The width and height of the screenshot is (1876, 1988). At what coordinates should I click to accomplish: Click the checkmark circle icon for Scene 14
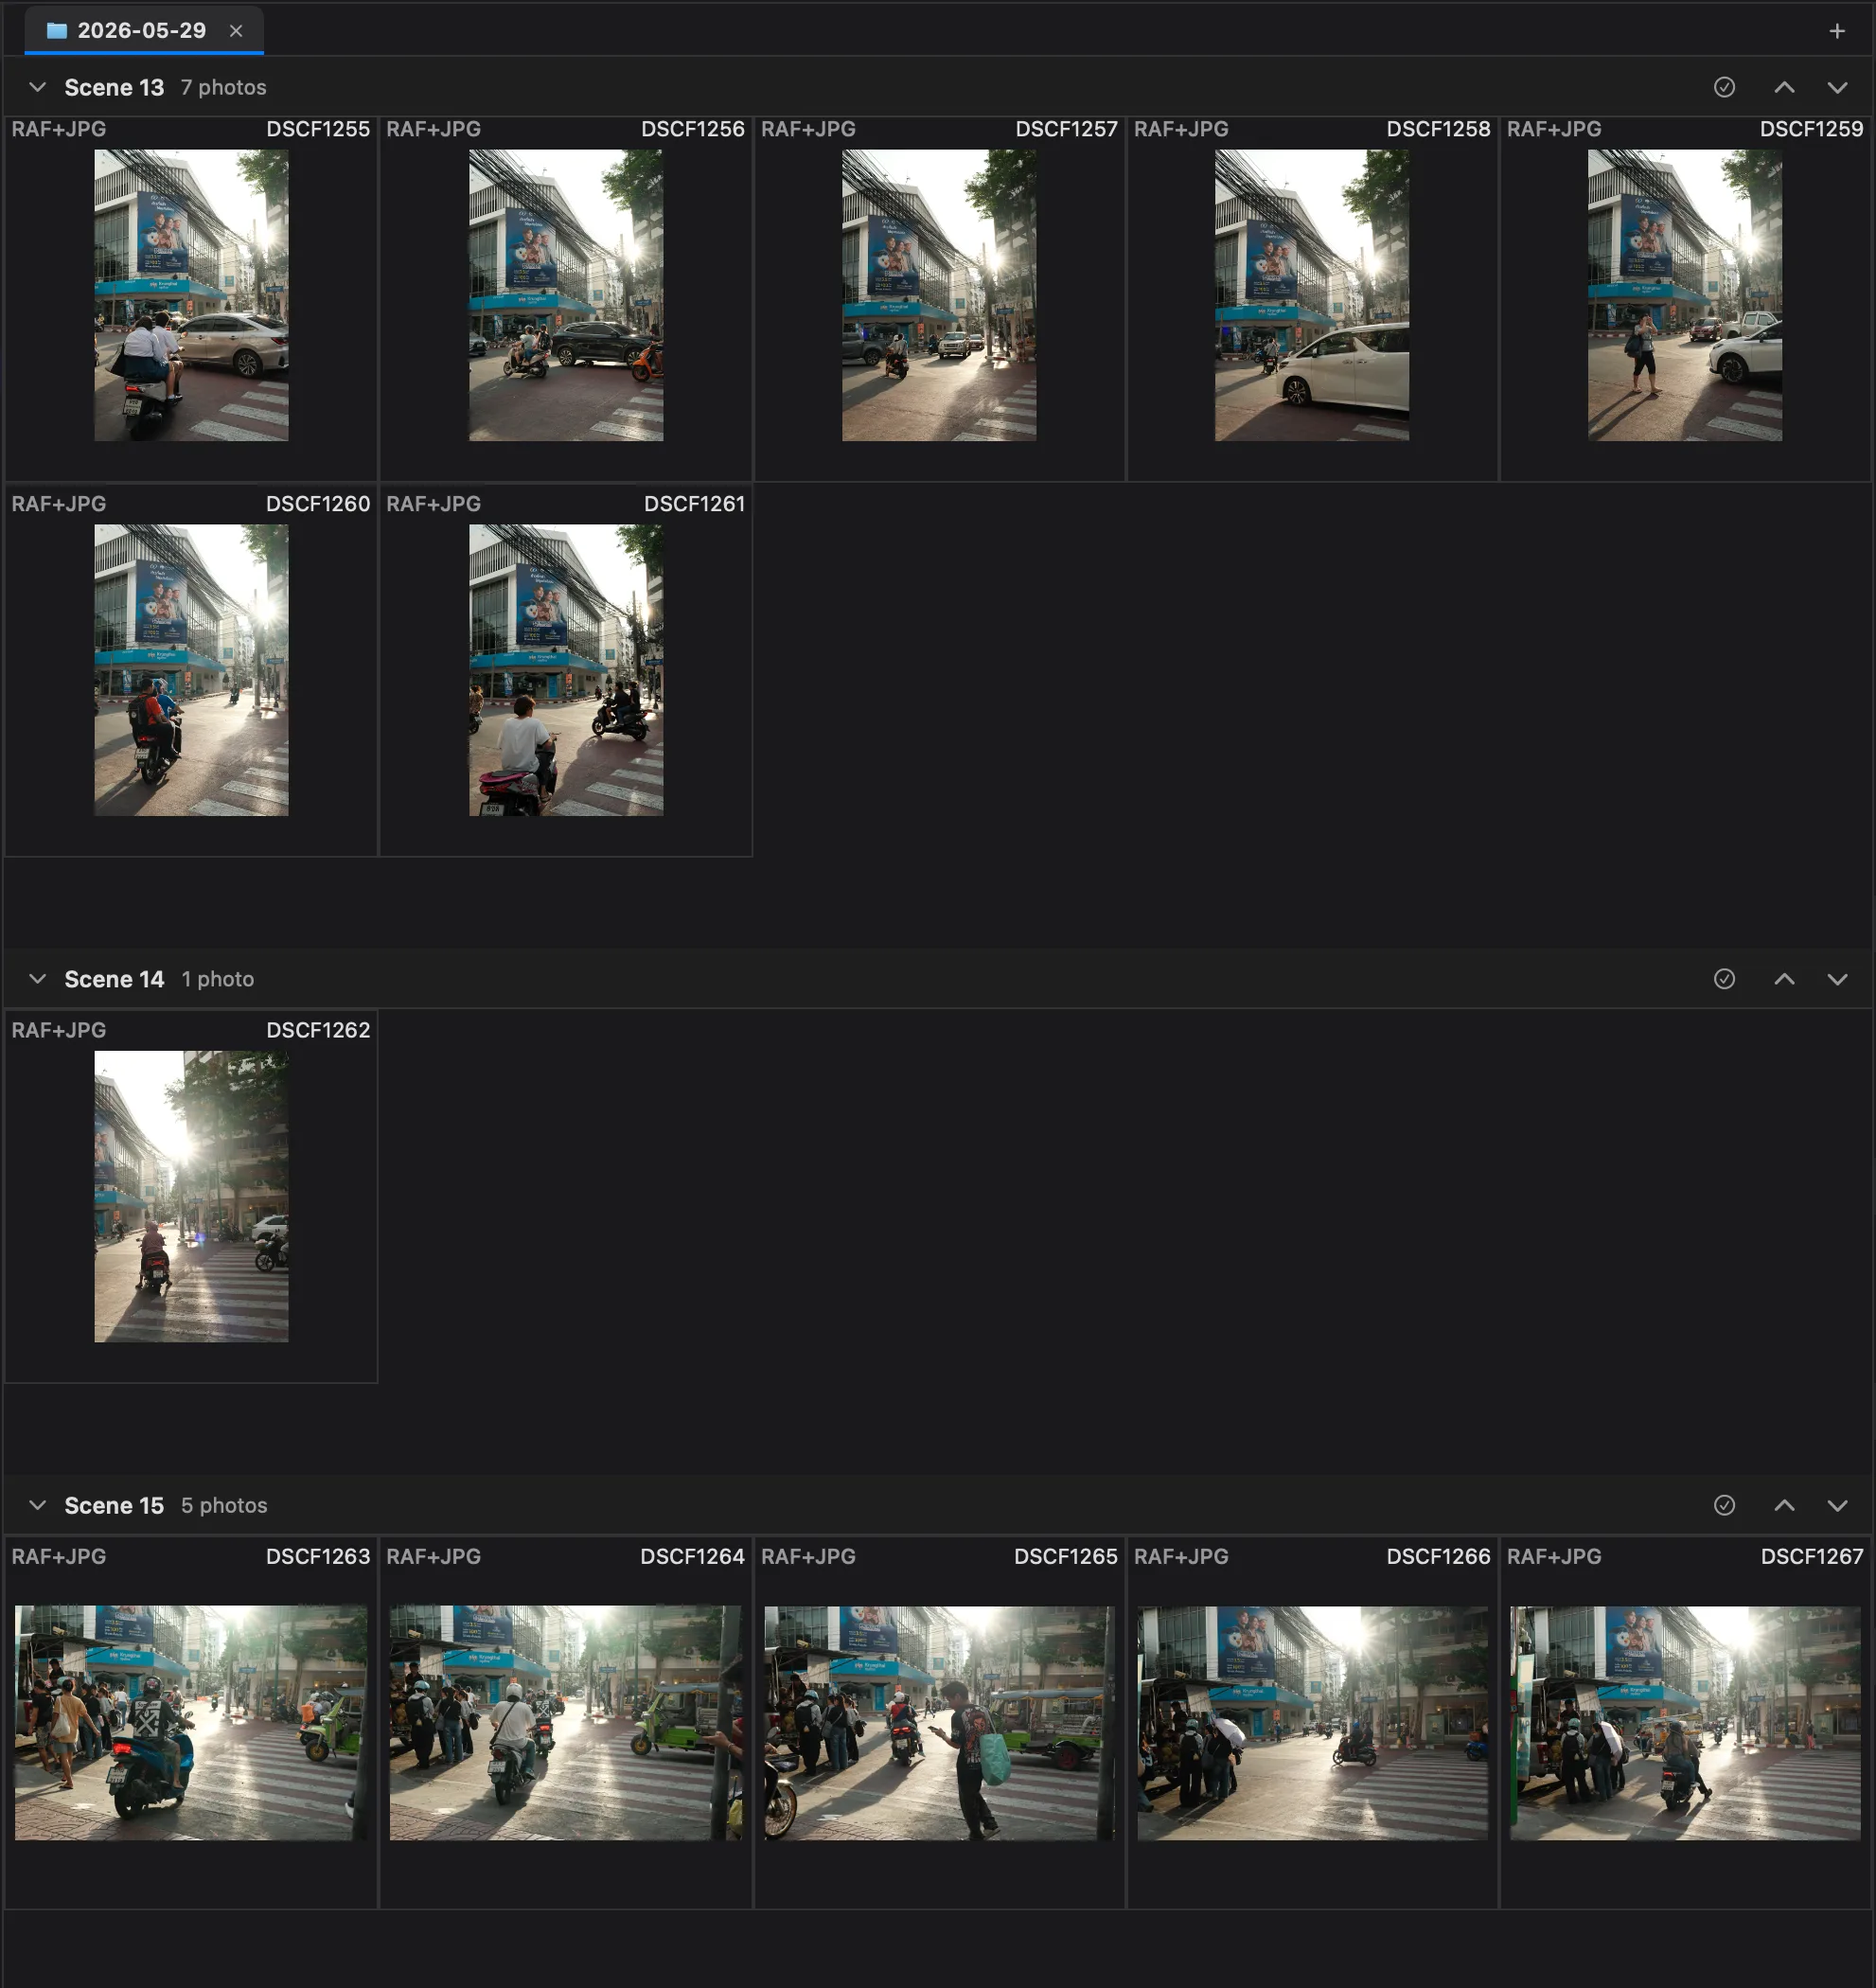click(x=1724, y=979)
